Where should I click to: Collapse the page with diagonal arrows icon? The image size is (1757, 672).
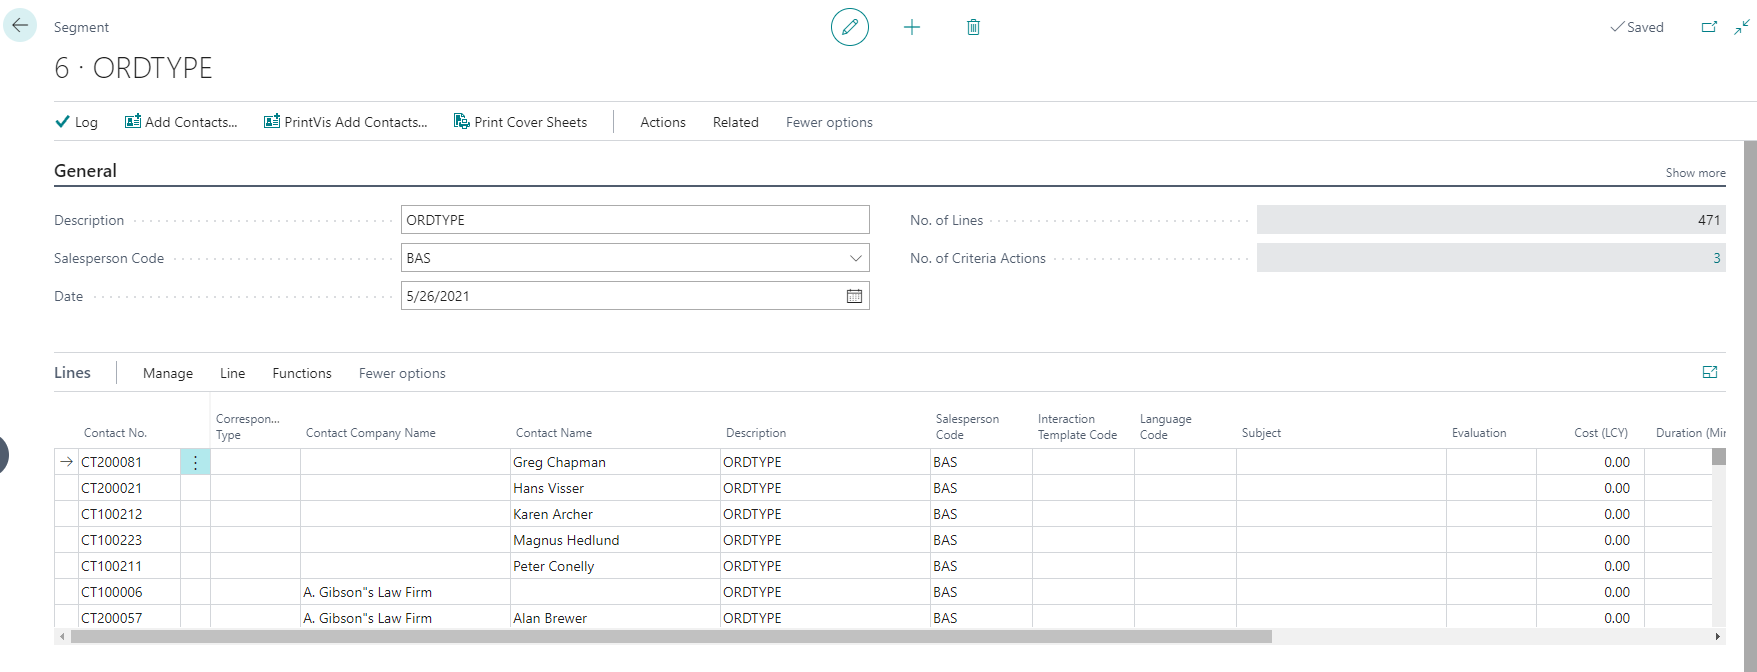pos(1742,27)
